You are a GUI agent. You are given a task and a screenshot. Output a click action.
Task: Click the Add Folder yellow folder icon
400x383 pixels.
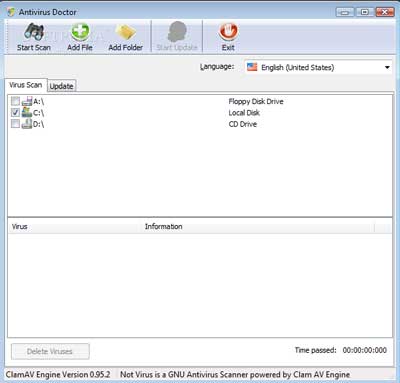pyautogui.click(x=125, y=33)
